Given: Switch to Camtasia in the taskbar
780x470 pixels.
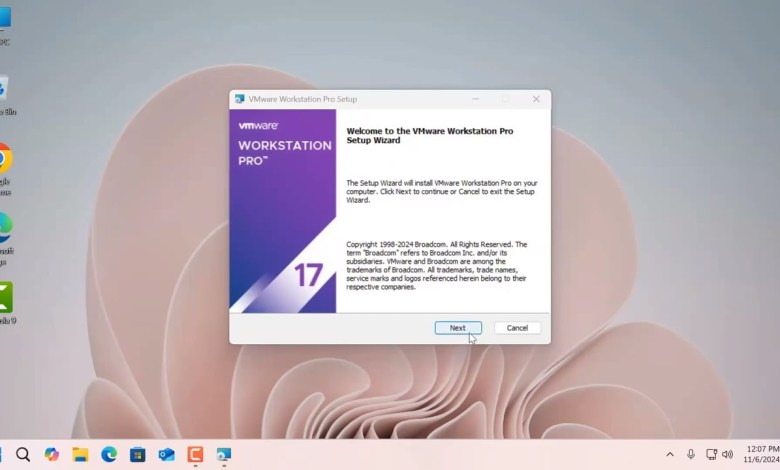Looking at the screenshot, I should coord(195,455).
